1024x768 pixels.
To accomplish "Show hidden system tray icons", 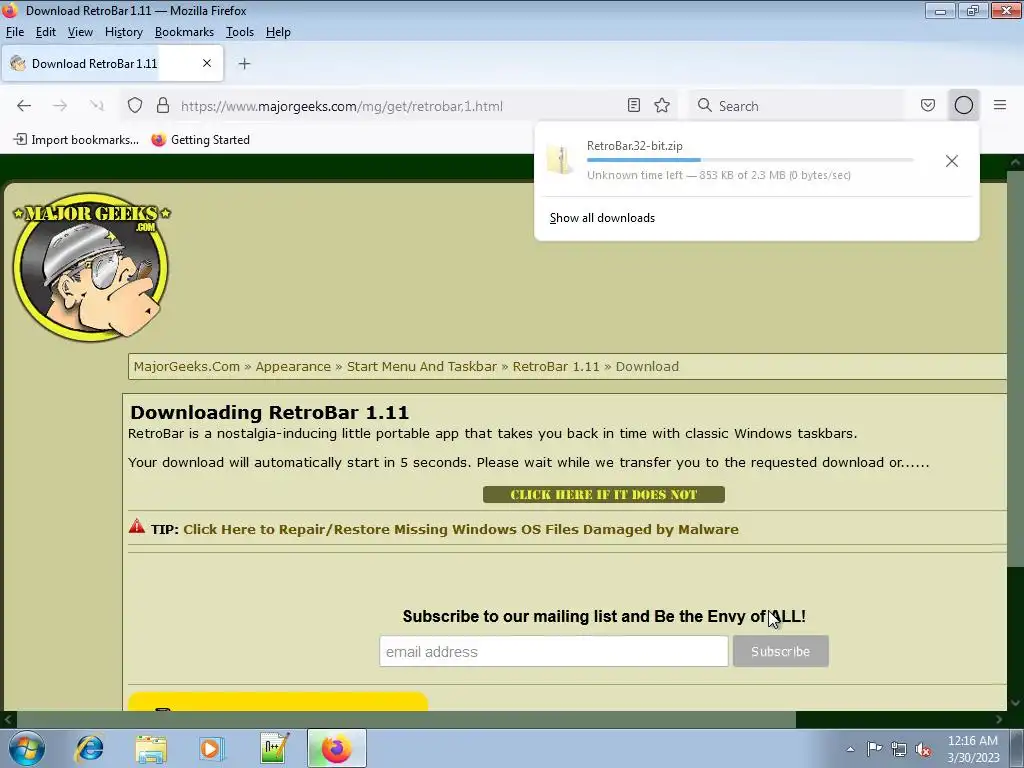I will [x=850, y=749].
